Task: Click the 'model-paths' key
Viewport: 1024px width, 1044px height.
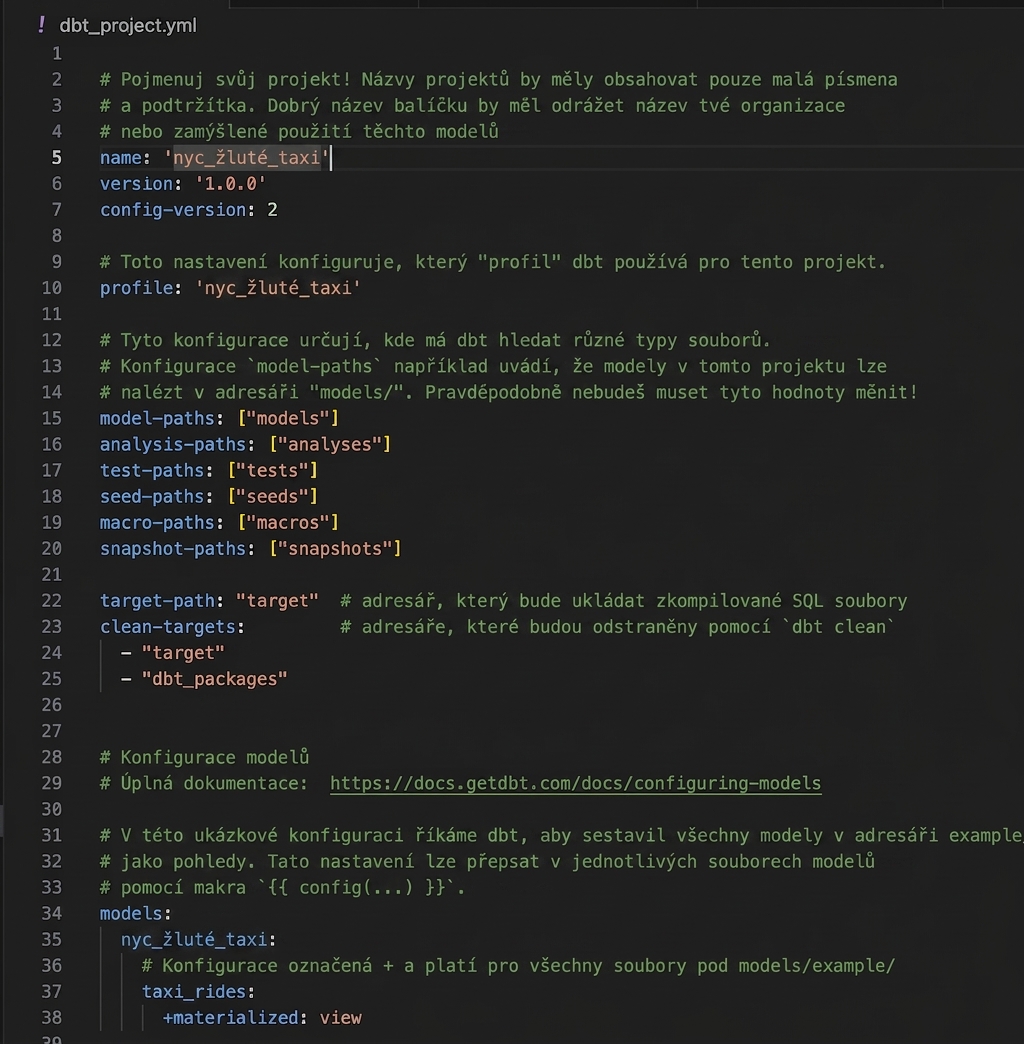Action: 157,418
